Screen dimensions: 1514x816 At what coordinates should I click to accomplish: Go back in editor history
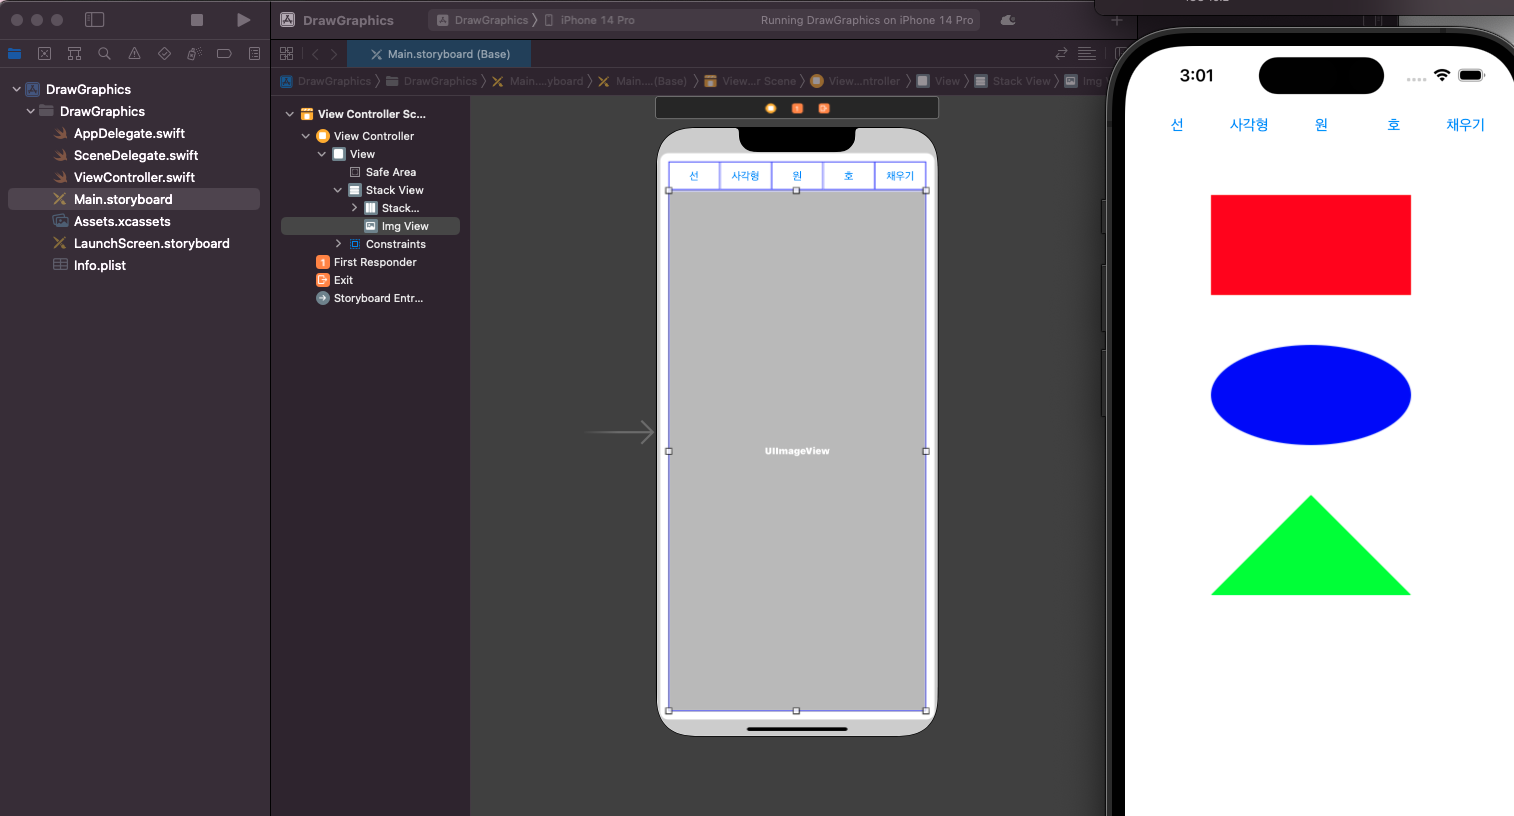(315, 54)
